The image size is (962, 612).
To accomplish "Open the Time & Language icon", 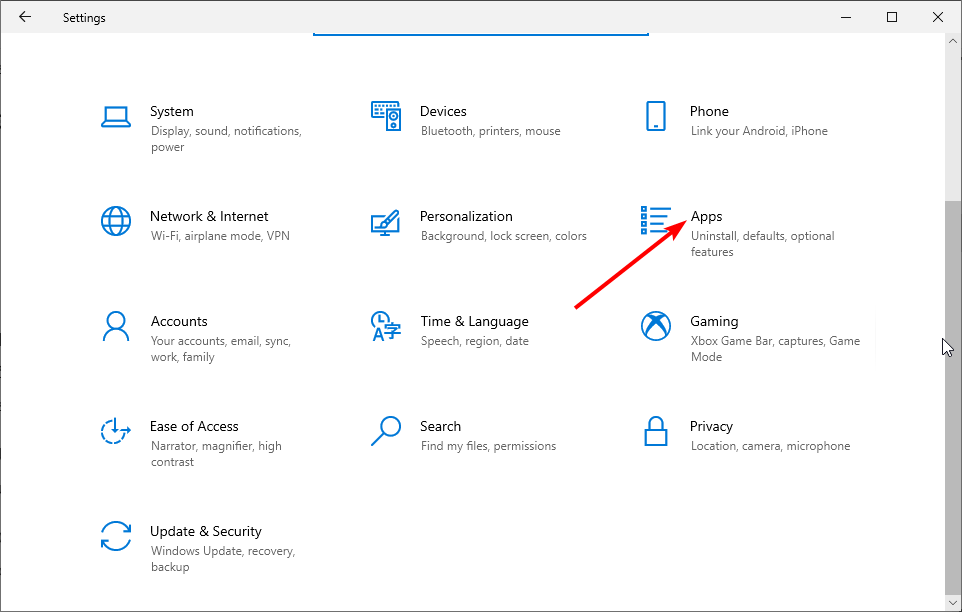I will [386, 326].
